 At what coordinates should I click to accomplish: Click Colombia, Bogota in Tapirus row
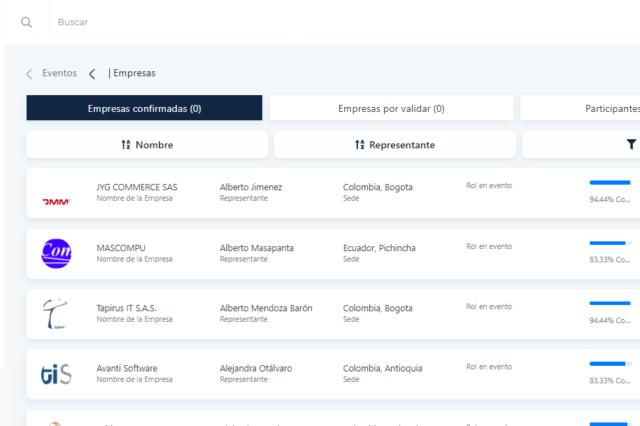click(x=378, y=308)
